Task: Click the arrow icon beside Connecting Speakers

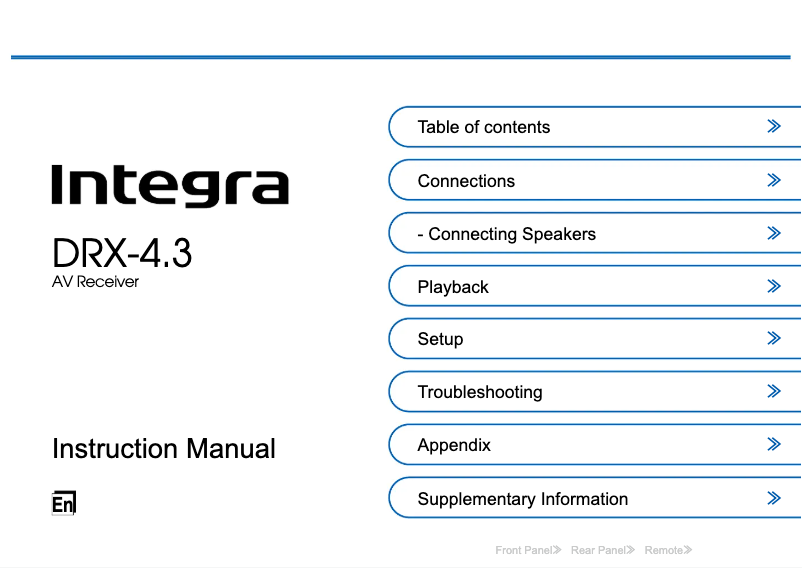Action: coord(773,234)
